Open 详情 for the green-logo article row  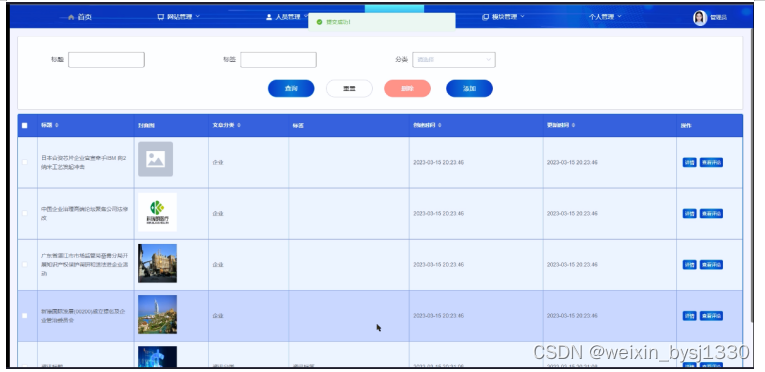click(689, 213)
